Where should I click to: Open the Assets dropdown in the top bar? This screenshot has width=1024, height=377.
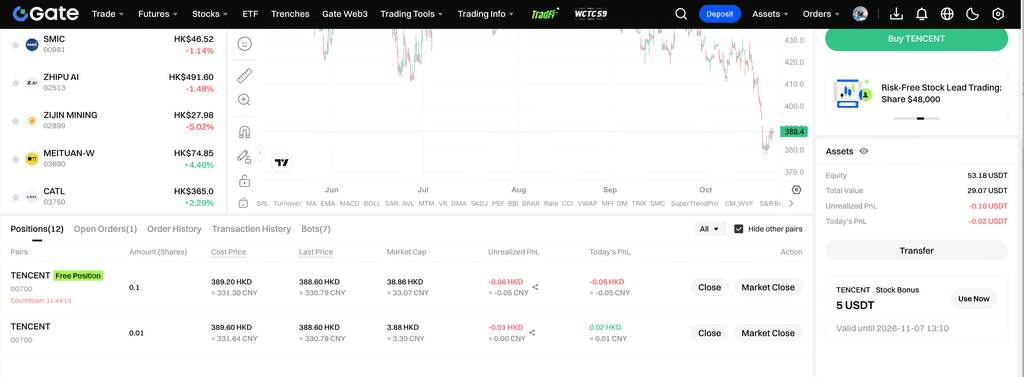point(770,14)
